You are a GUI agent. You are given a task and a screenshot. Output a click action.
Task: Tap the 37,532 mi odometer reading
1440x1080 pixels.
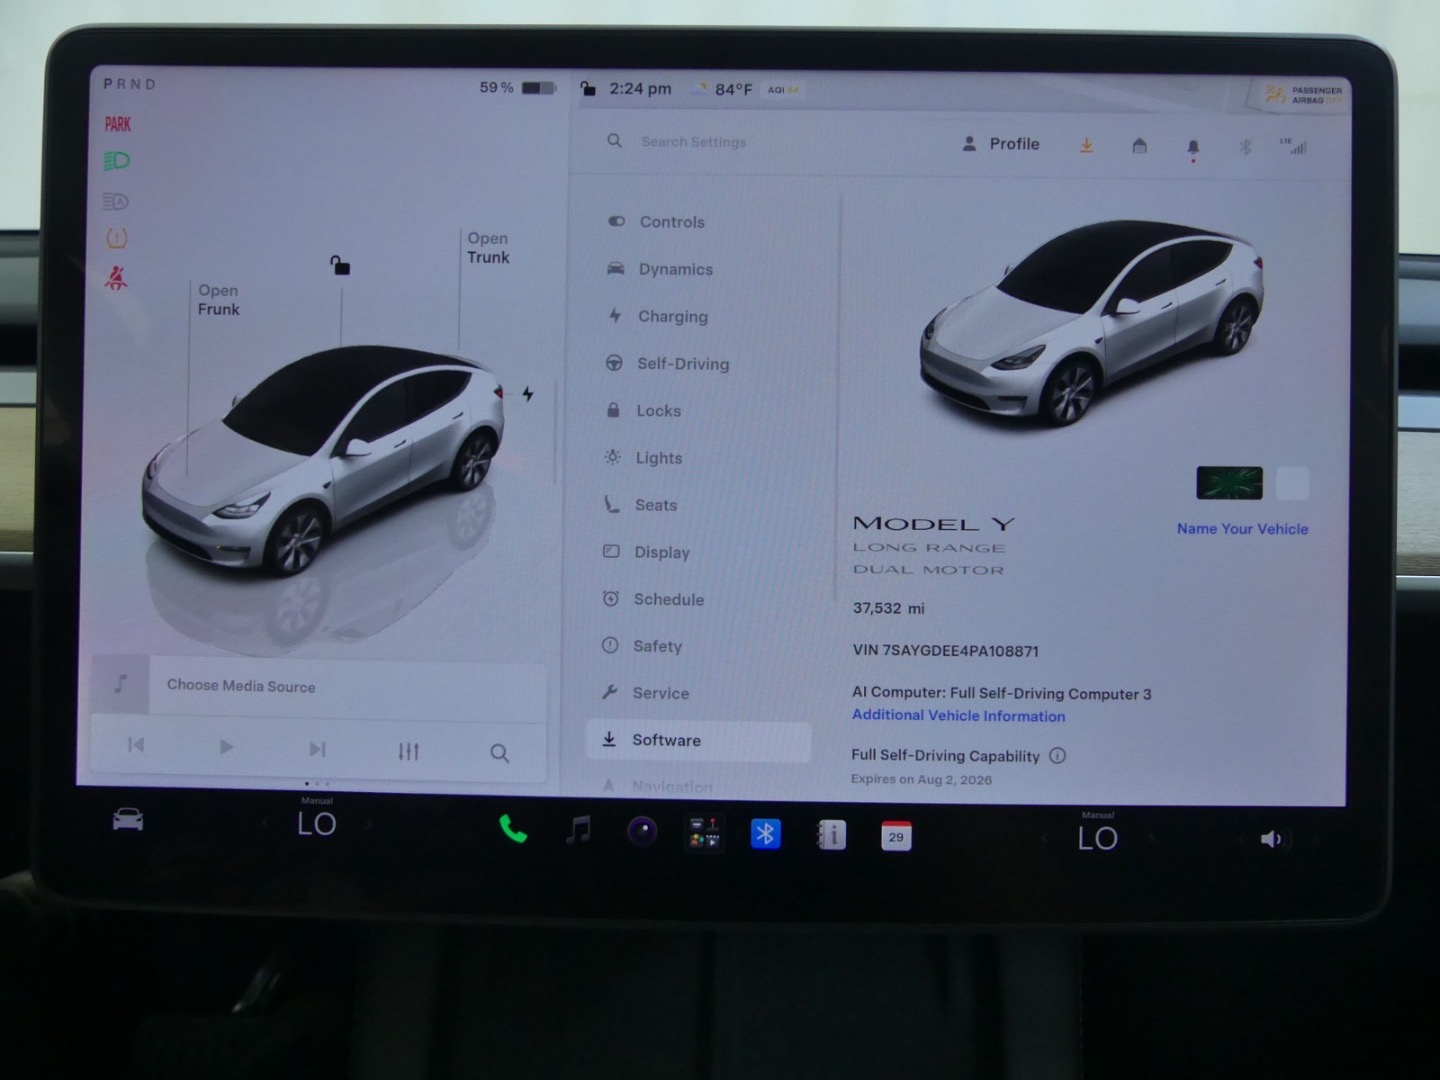(888, 608)
